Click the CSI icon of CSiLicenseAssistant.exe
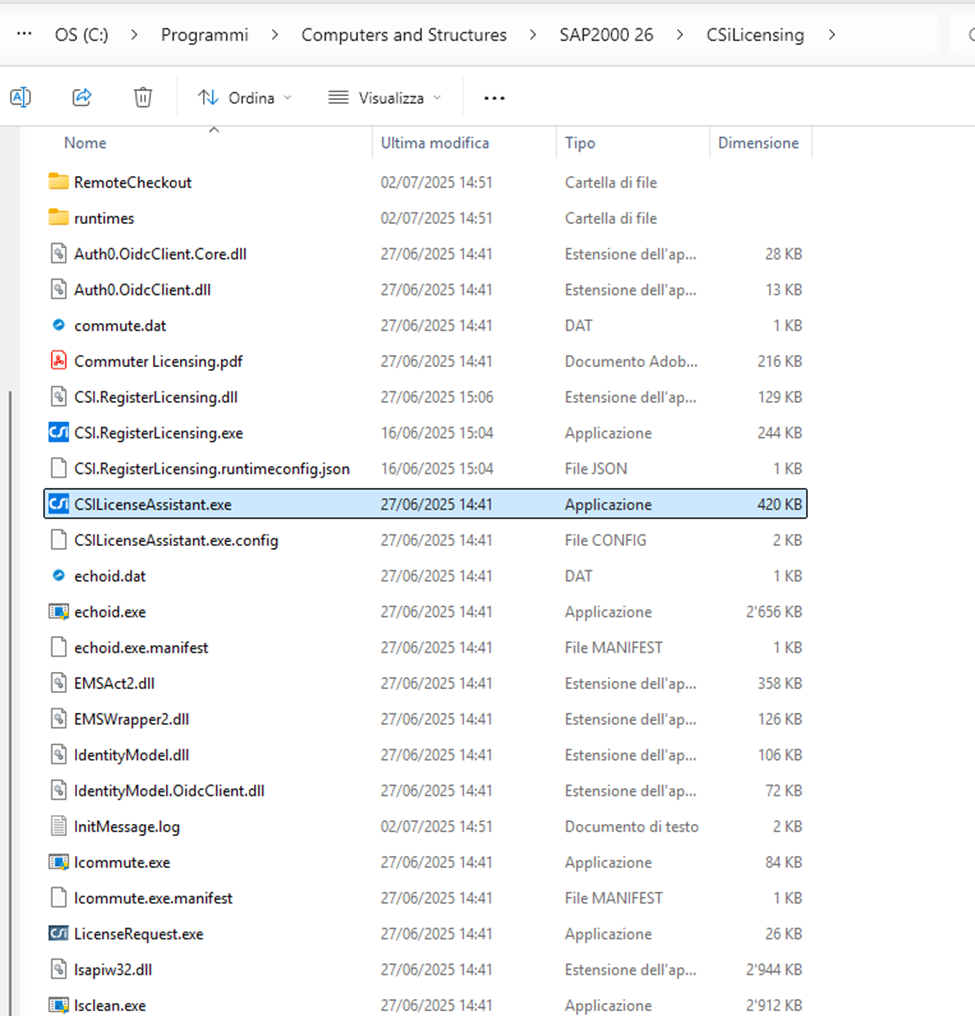 (59, 504)
